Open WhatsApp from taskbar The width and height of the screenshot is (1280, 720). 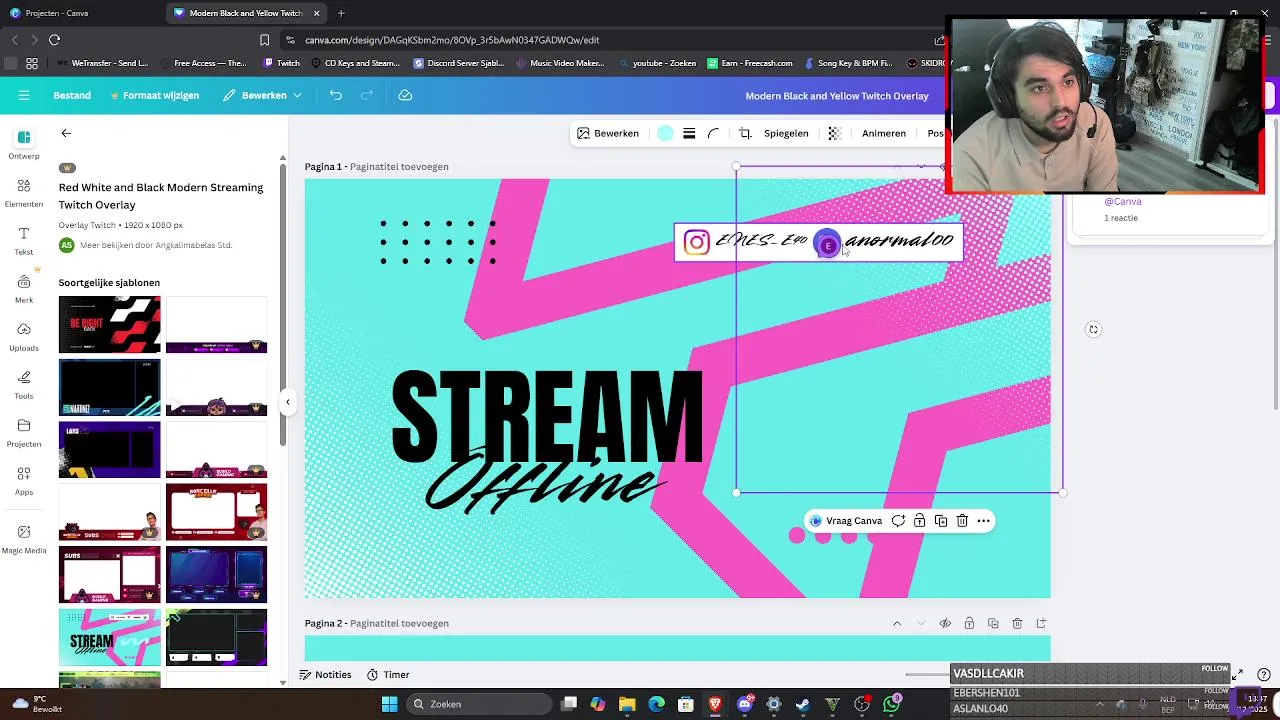(x=892, y=704)
